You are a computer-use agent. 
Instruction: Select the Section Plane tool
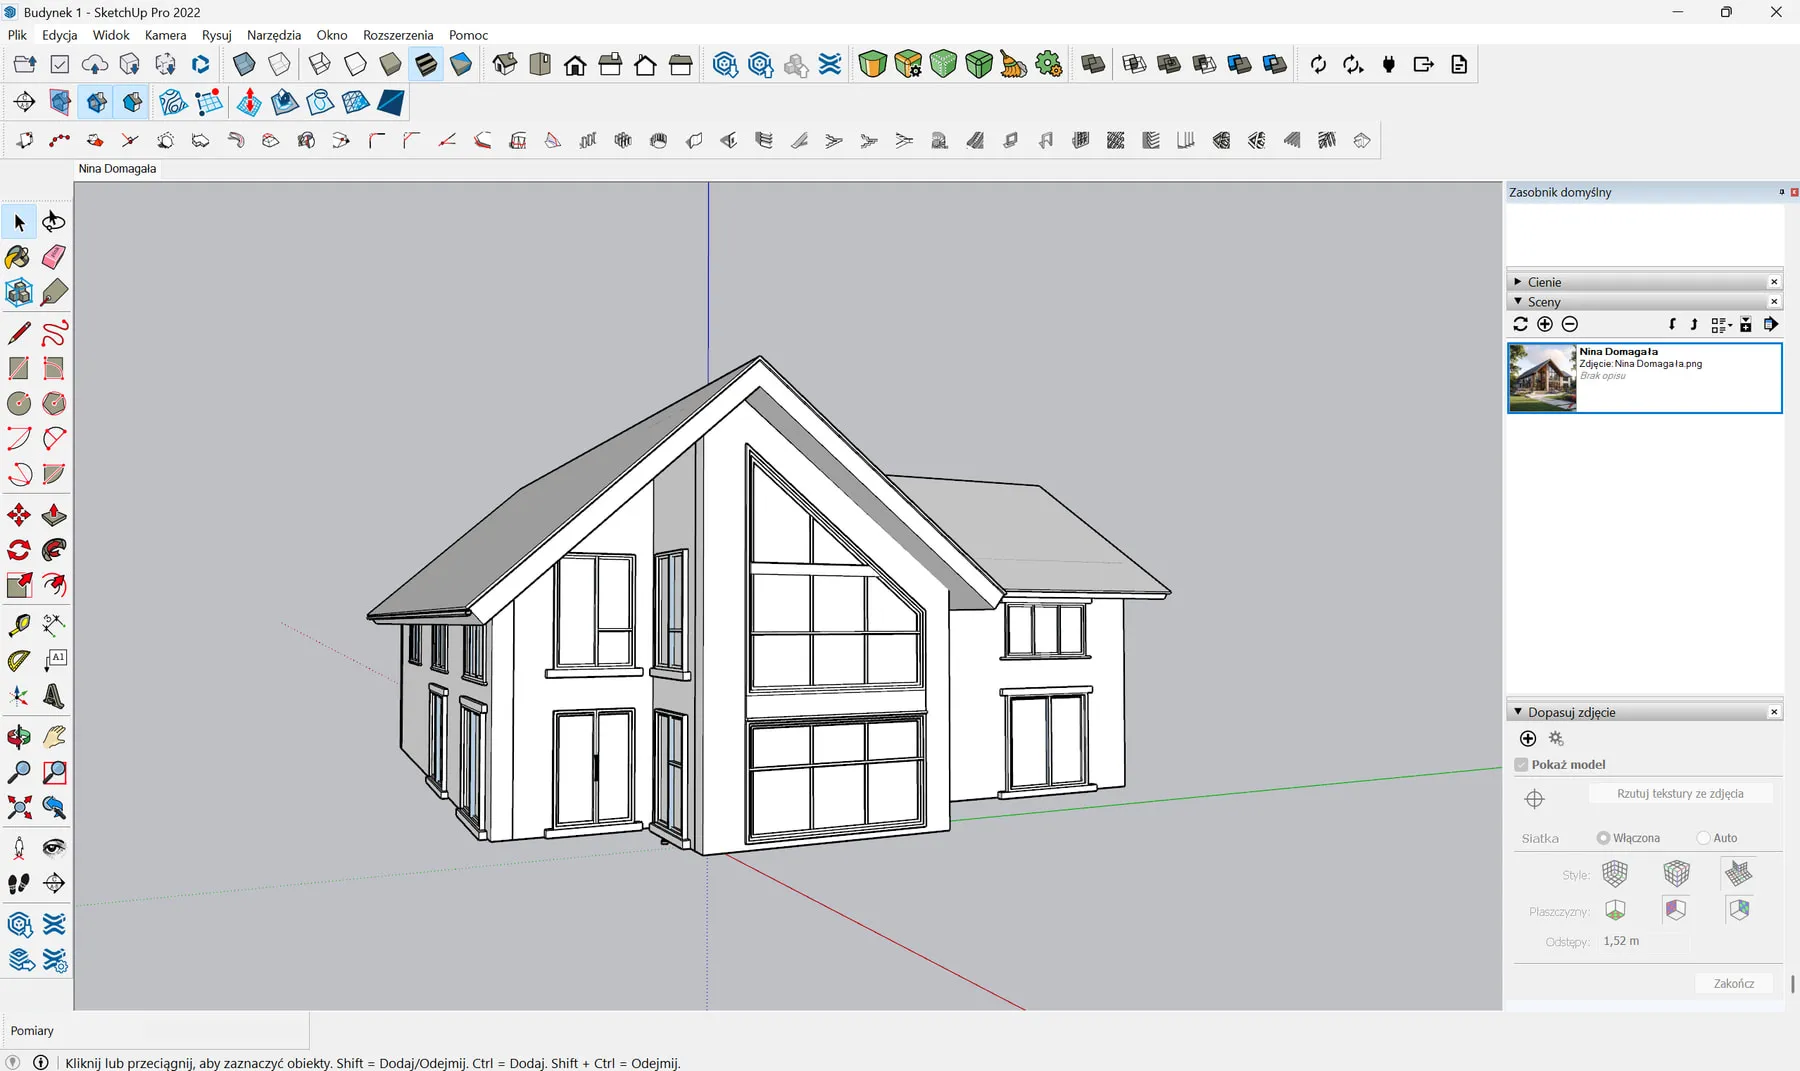[x=54, y=883]
